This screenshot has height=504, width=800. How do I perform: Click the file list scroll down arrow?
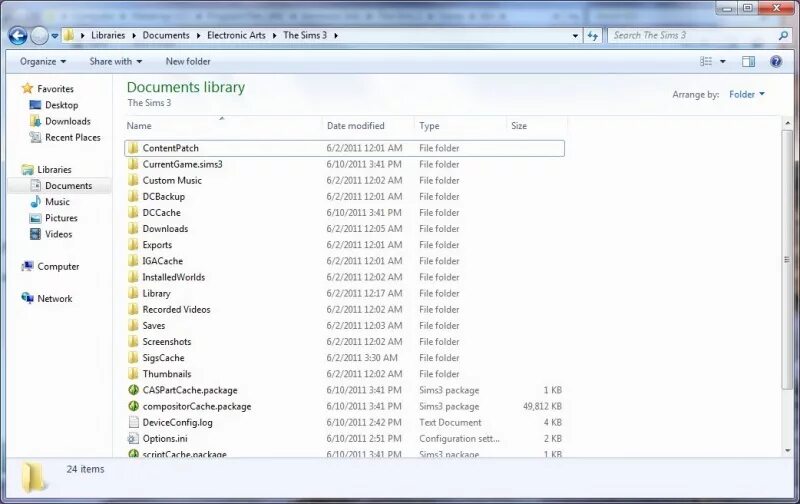pos(787,450)
